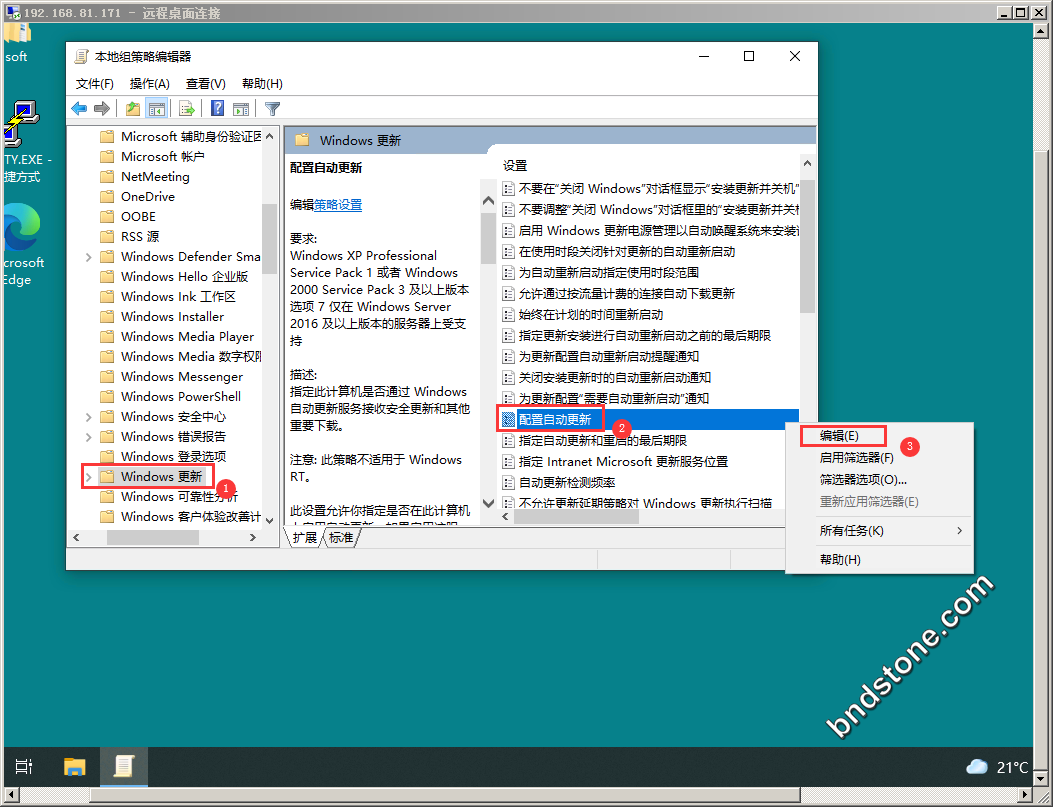Screen dimensions: 1053x807
Task: Toggle the Show/Hide Console Tree icon
Action: point(156,109)
